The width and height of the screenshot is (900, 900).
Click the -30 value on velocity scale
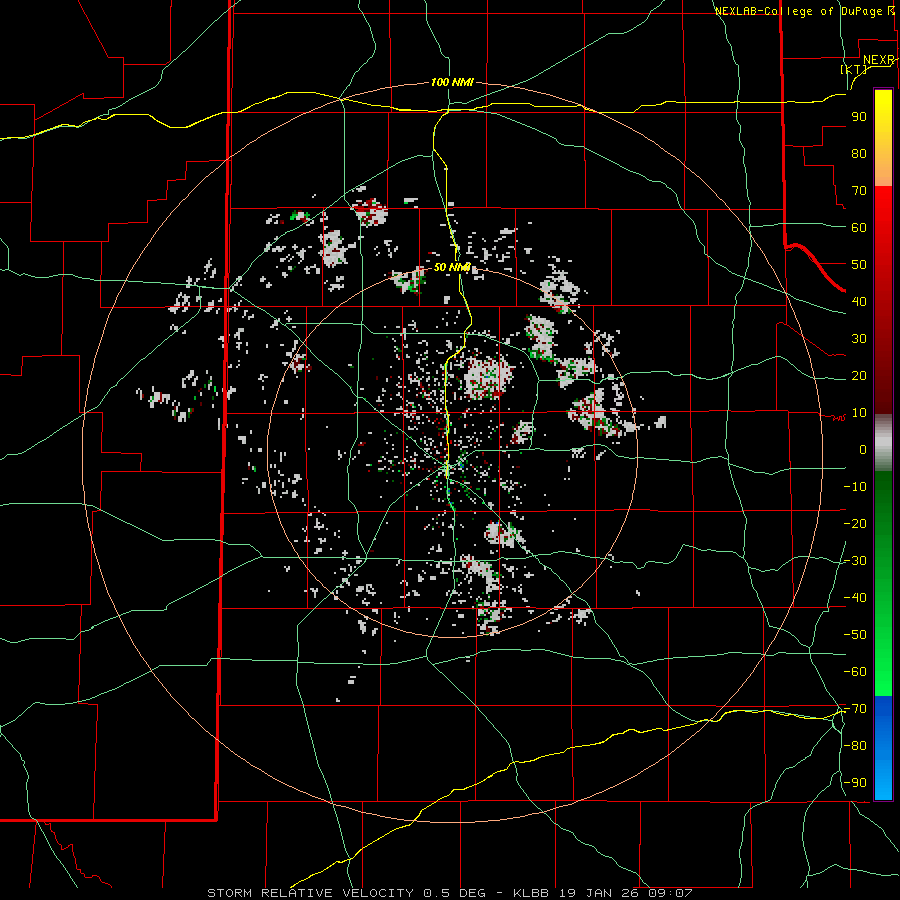[855, 561]
